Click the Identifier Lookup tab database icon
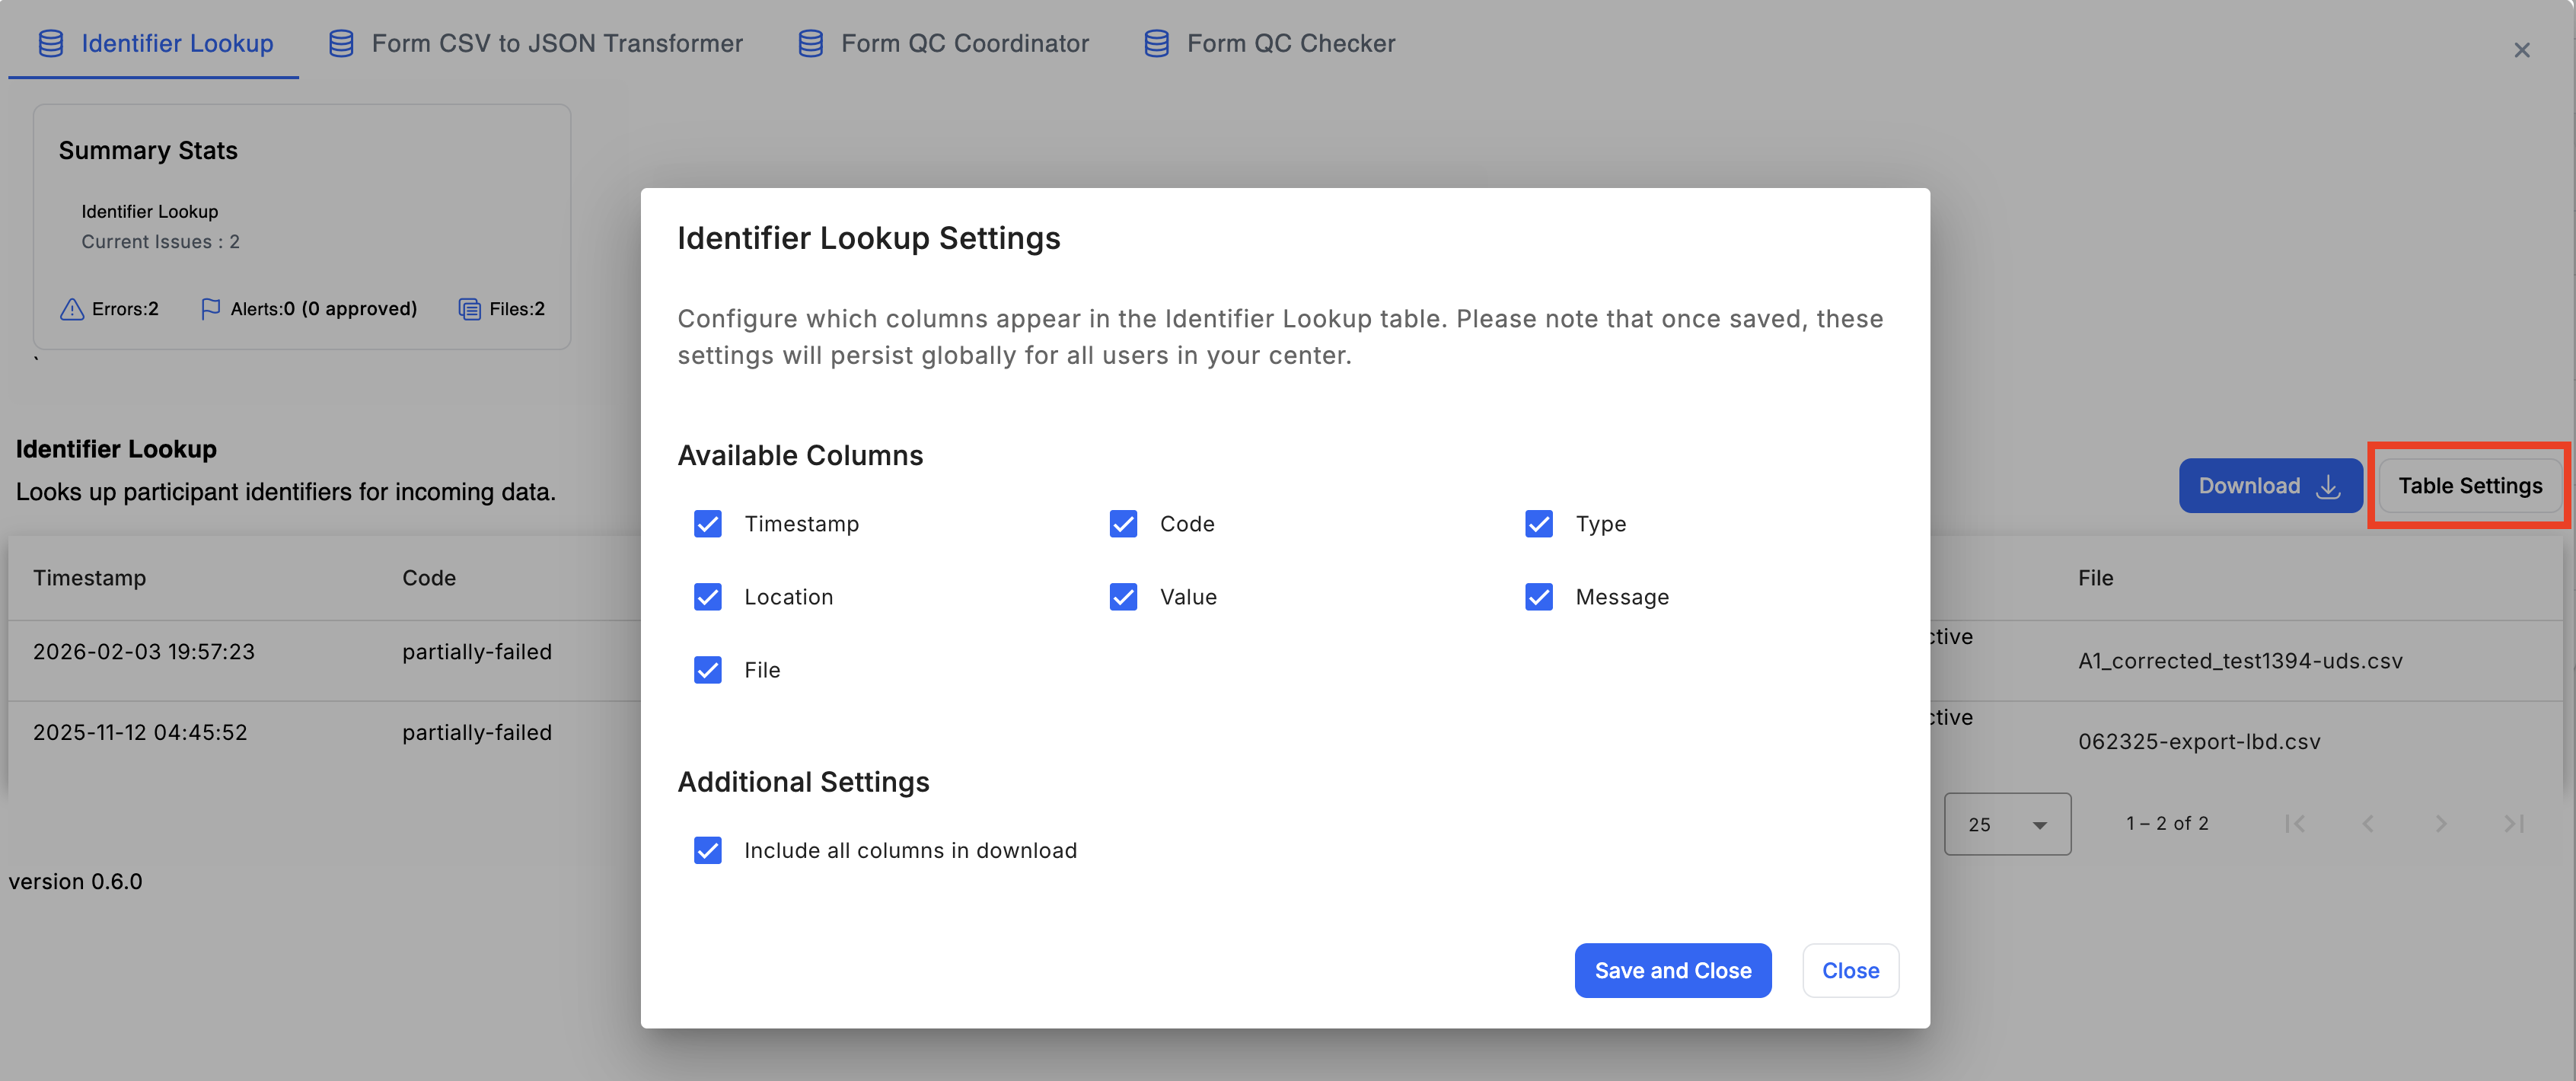Screen dimensions: 2576x1081 click(51, 43)
